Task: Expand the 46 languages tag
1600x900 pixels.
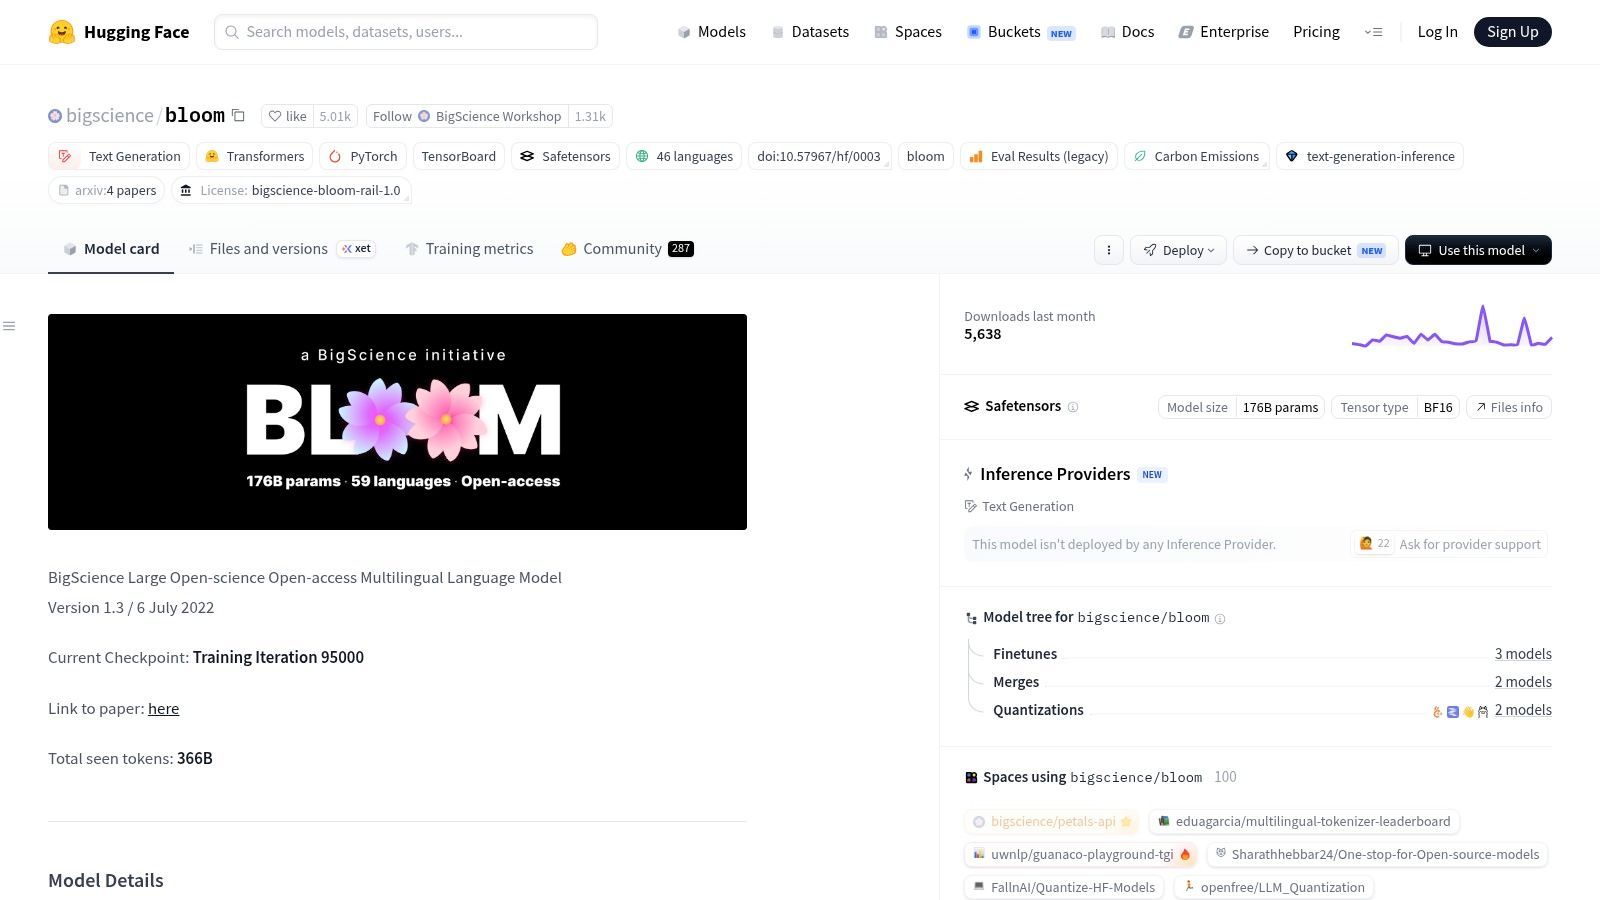Action: (684, 156)
